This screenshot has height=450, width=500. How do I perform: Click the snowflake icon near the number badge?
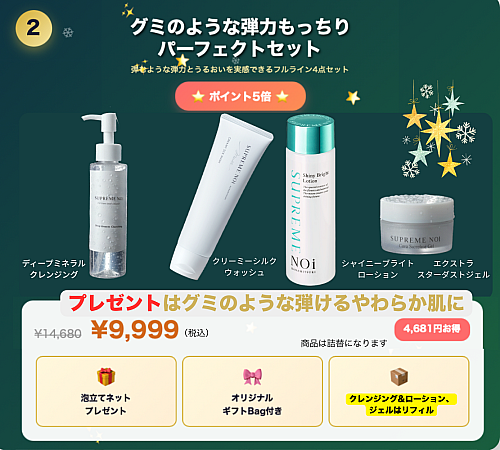coord(68,33)
